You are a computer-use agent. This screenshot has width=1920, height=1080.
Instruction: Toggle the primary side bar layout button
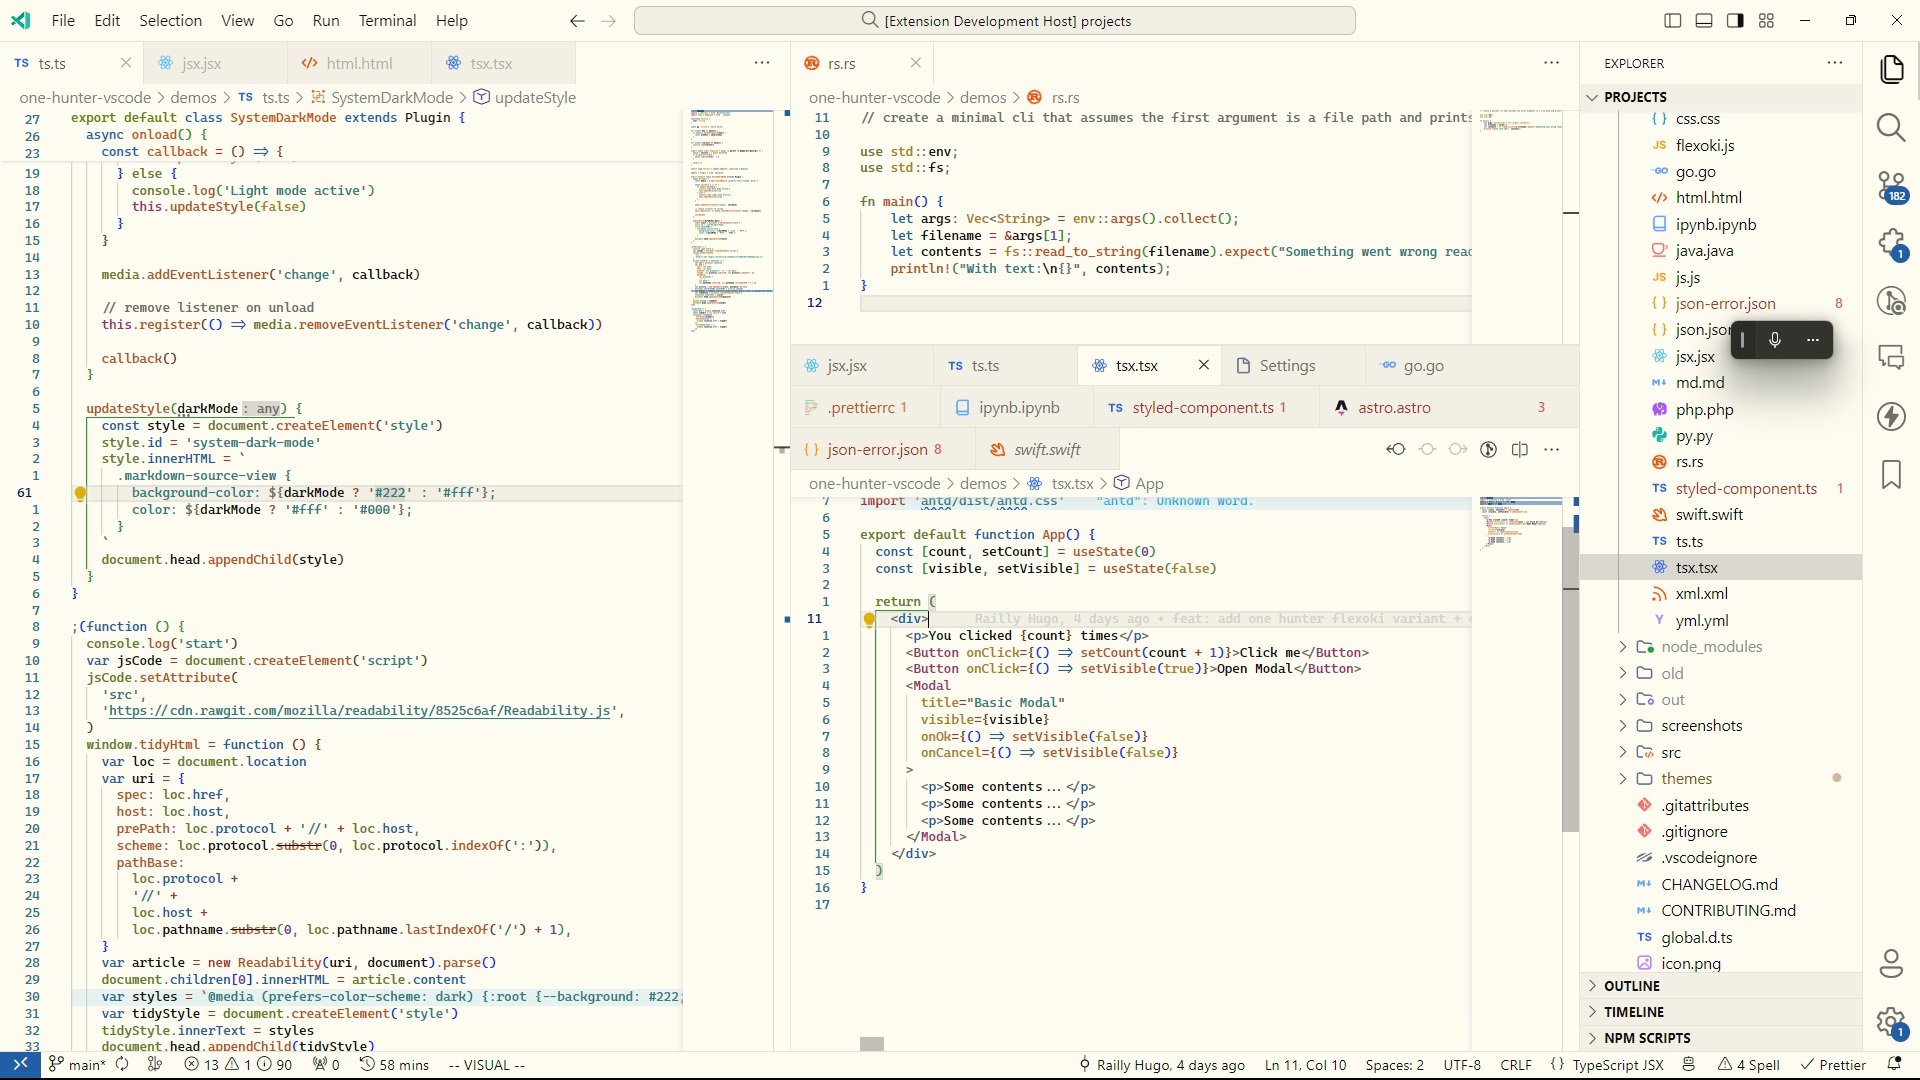click(1673, 21)
